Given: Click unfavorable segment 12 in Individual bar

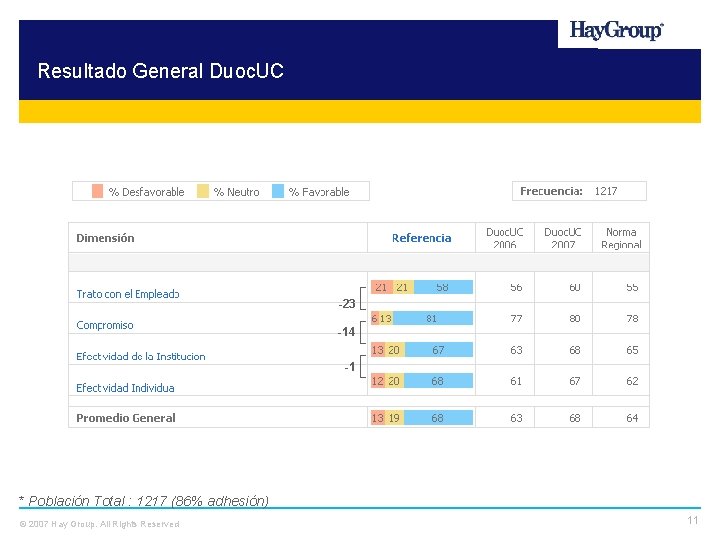Looking at the screenshot, I should pos(377,381).
